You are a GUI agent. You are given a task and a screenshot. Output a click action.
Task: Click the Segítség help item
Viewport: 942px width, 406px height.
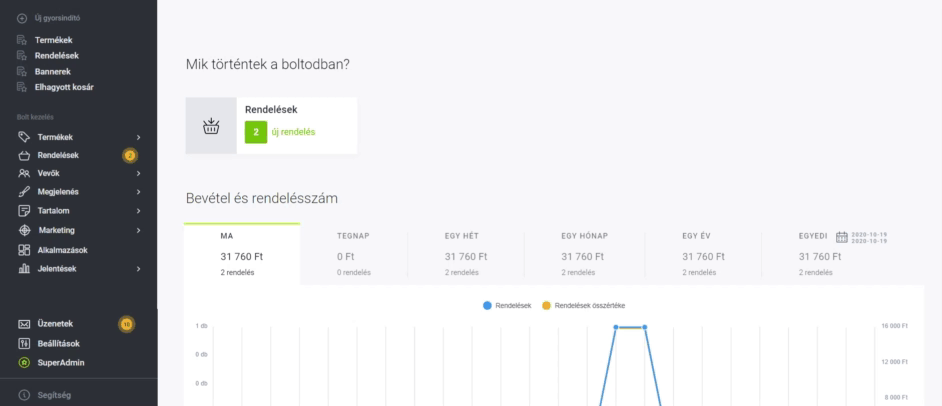pyautogui.click(x=53, y=395)
